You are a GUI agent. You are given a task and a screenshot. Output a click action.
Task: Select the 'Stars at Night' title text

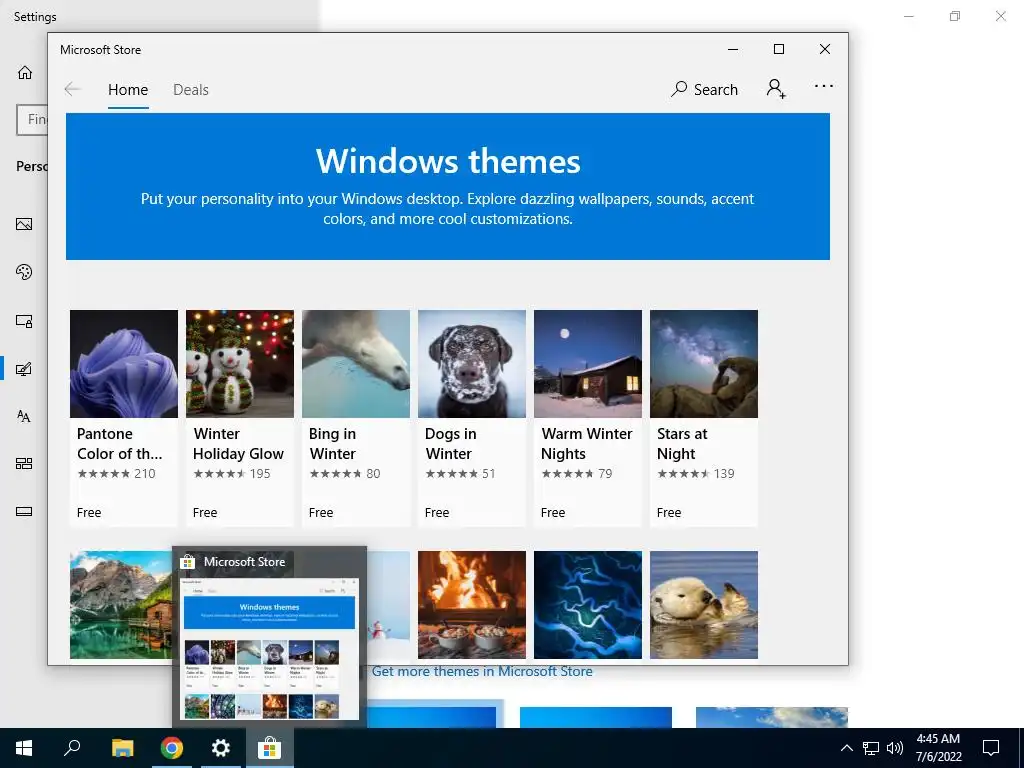pyautogui.click(x=682, y=443)
